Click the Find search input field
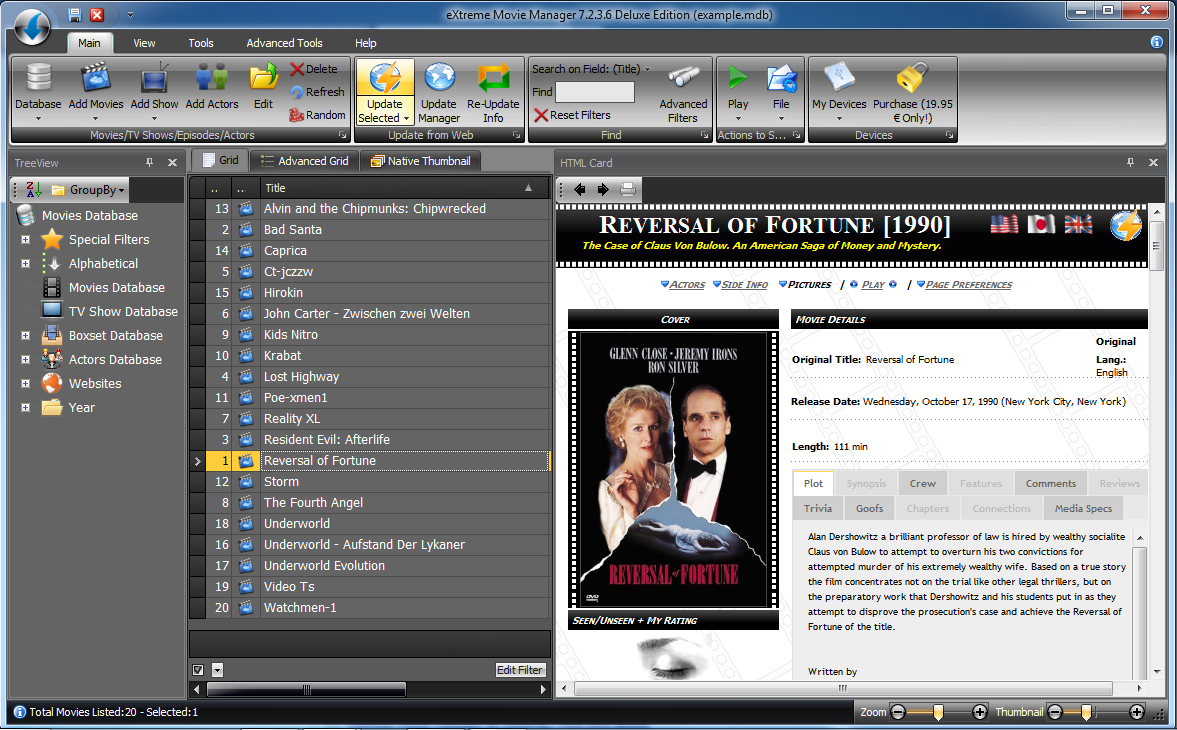Screen dimensions: 1177x730 (595, 92)
